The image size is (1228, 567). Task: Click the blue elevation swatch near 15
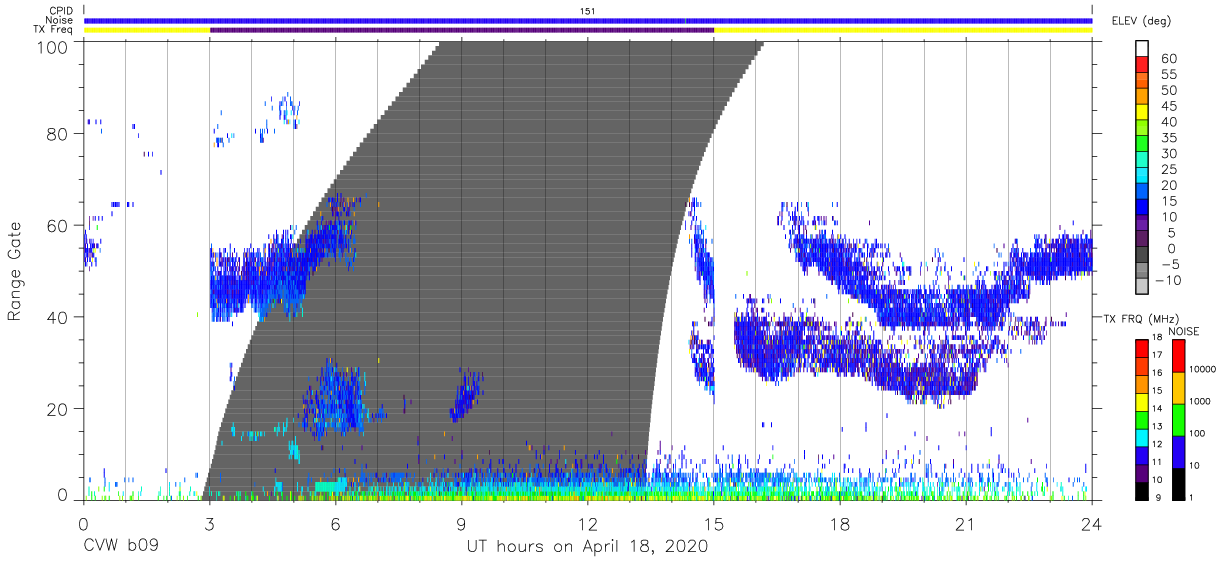tap(1142, 208)
